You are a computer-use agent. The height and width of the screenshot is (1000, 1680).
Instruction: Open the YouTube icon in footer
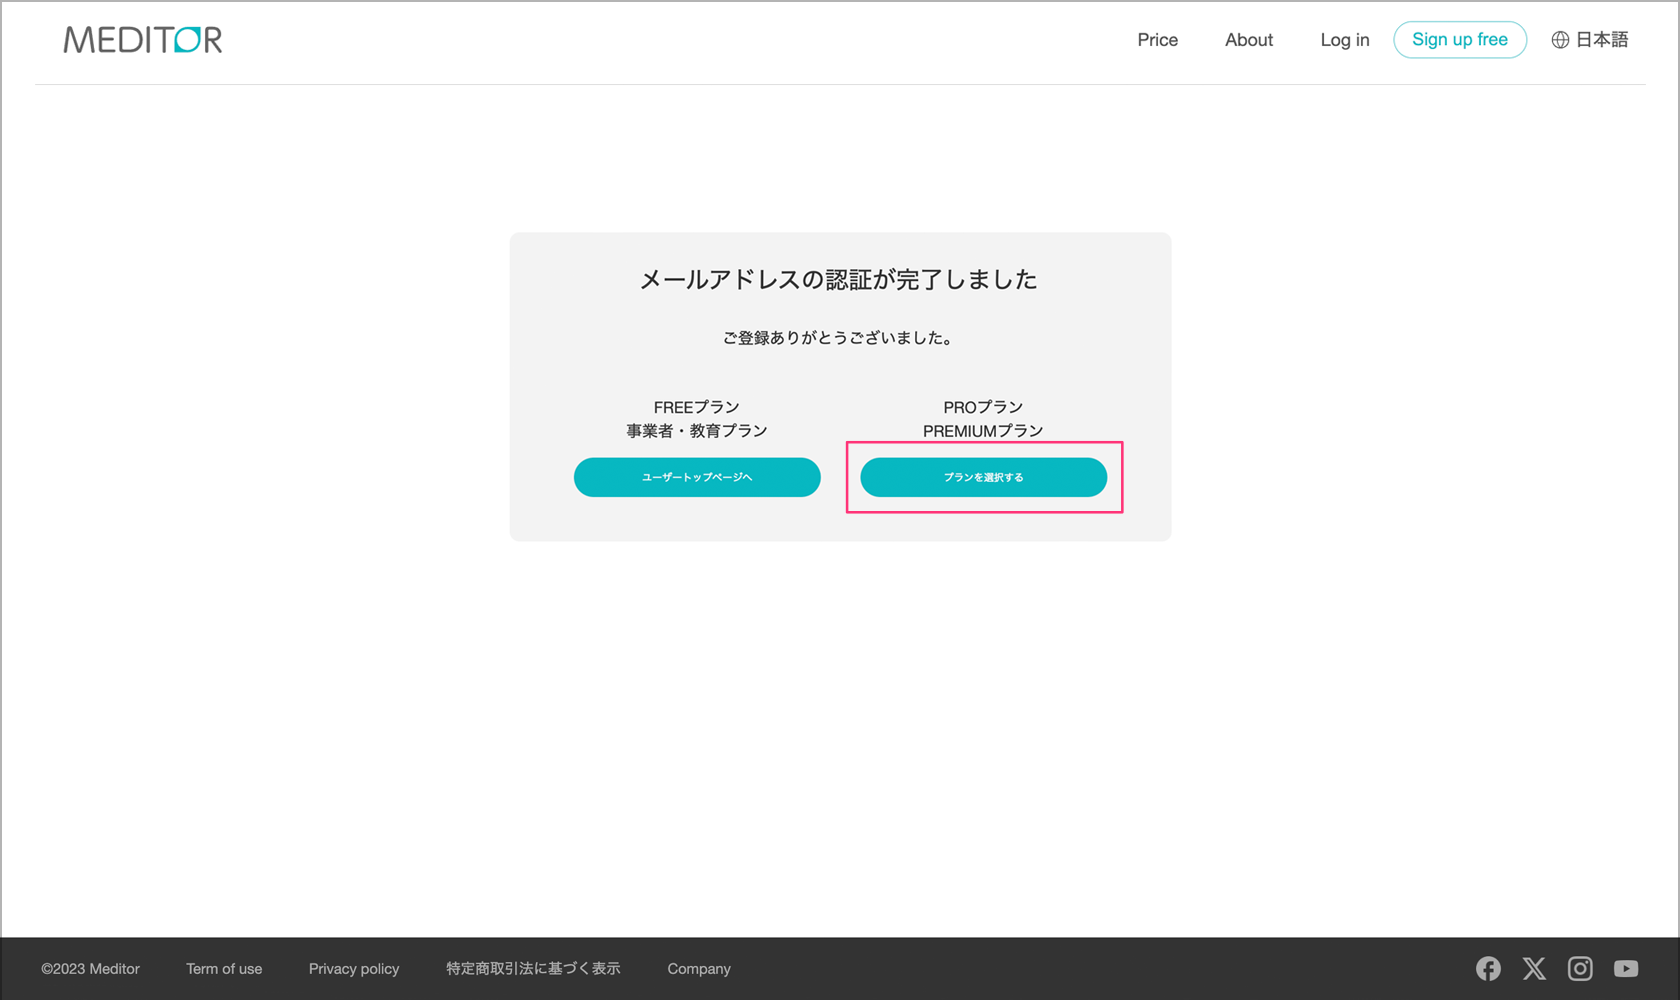pos(1626,968)
